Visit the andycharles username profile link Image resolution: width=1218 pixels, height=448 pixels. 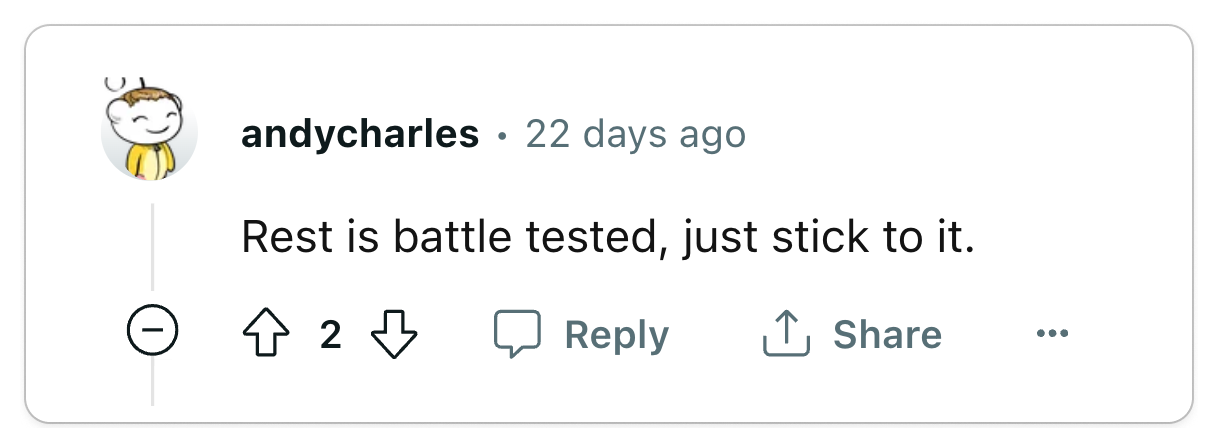[360, 134]
